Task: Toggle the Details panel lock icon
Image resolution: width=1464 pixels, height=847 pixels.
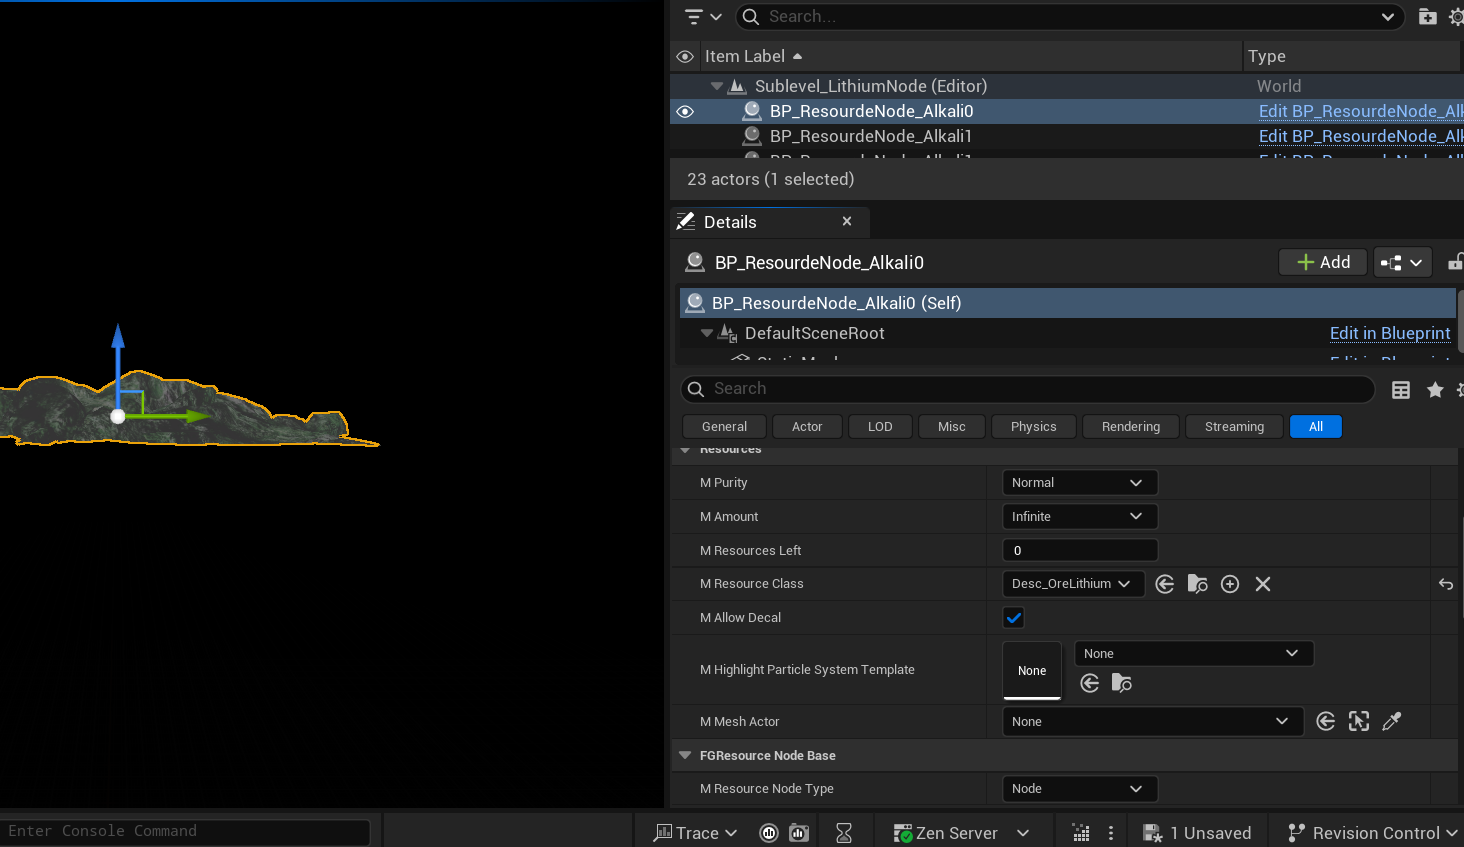Action: coord(1456,262)
